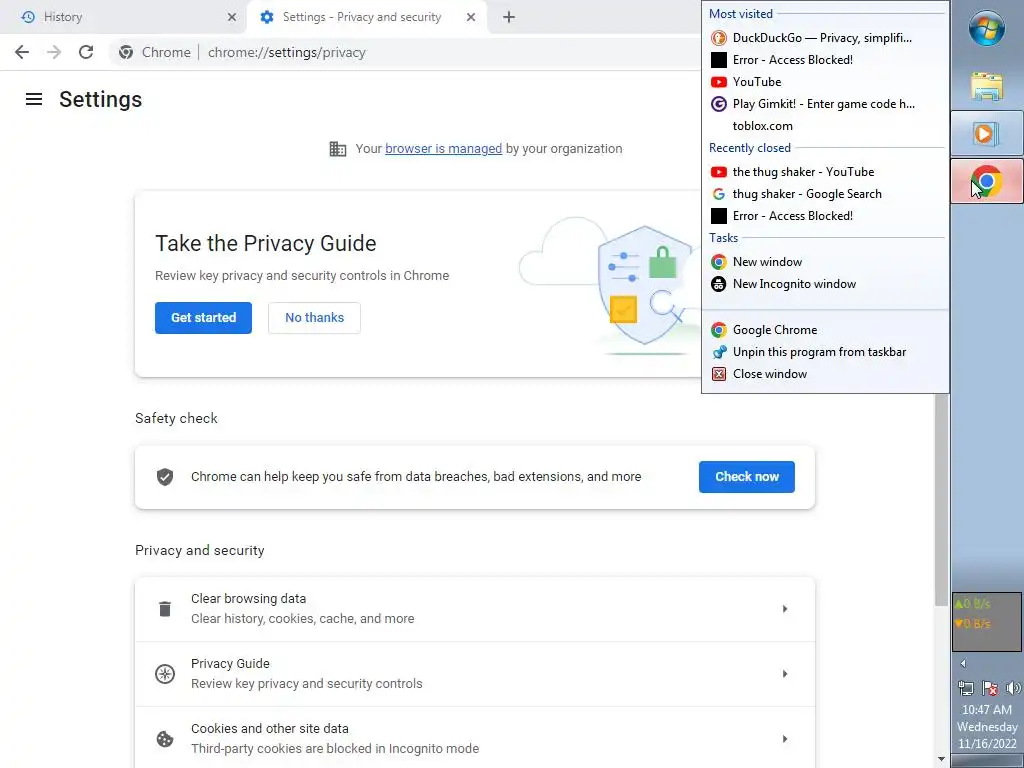Open the browser is managed link

coord(443,148)
